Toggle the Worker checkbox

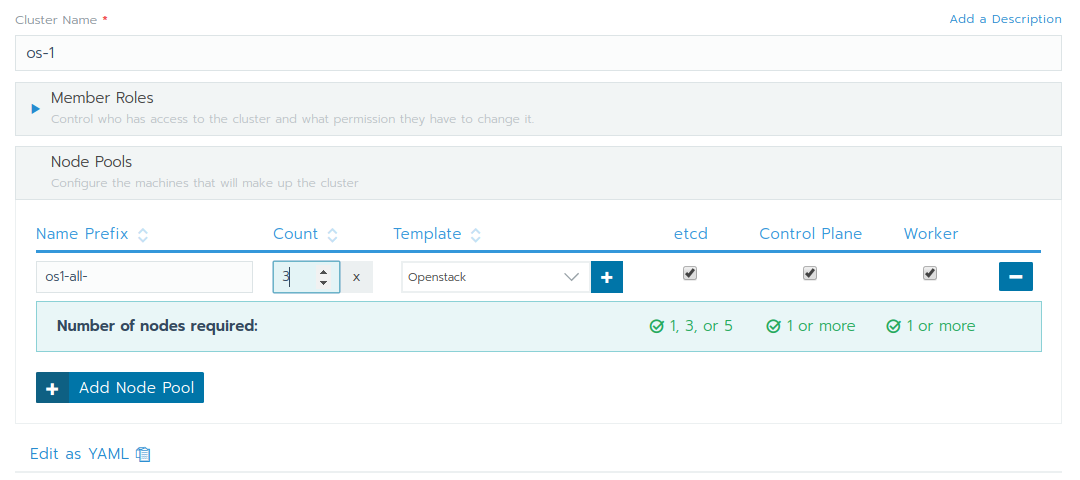click(930, 273)
